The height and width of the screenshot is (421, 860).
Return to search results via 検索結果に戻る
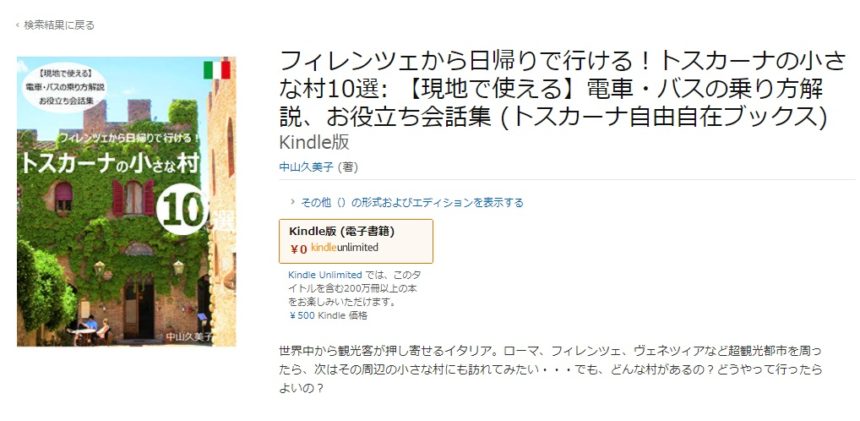tap(59, 25)
